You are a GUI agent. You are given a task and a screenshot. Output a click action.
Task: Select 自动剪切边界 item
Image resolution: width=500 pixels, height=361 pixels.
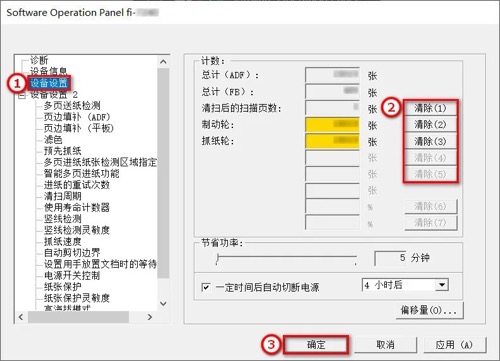coord(72,253)
